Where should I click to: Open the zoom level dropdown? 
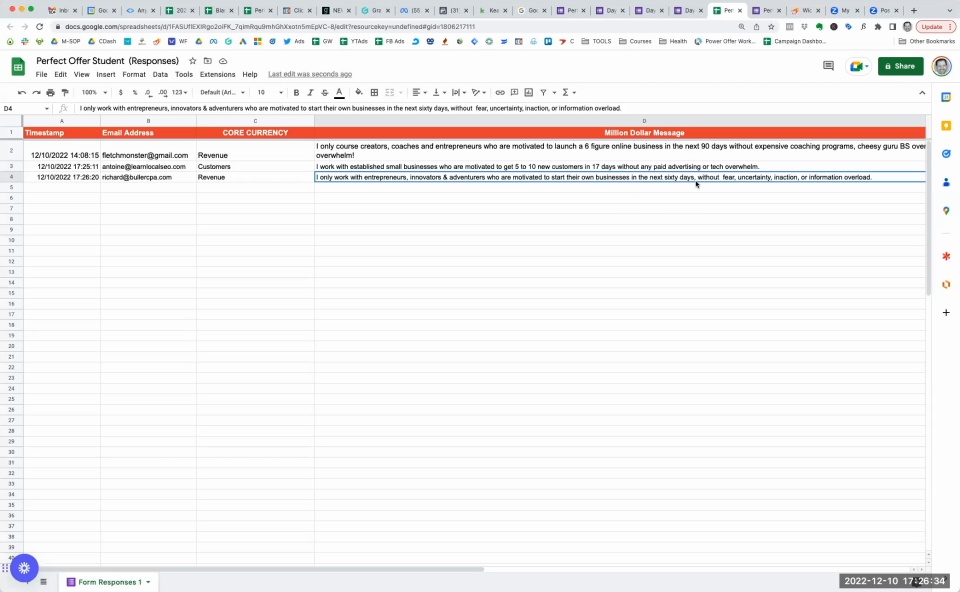click(94, 92)
